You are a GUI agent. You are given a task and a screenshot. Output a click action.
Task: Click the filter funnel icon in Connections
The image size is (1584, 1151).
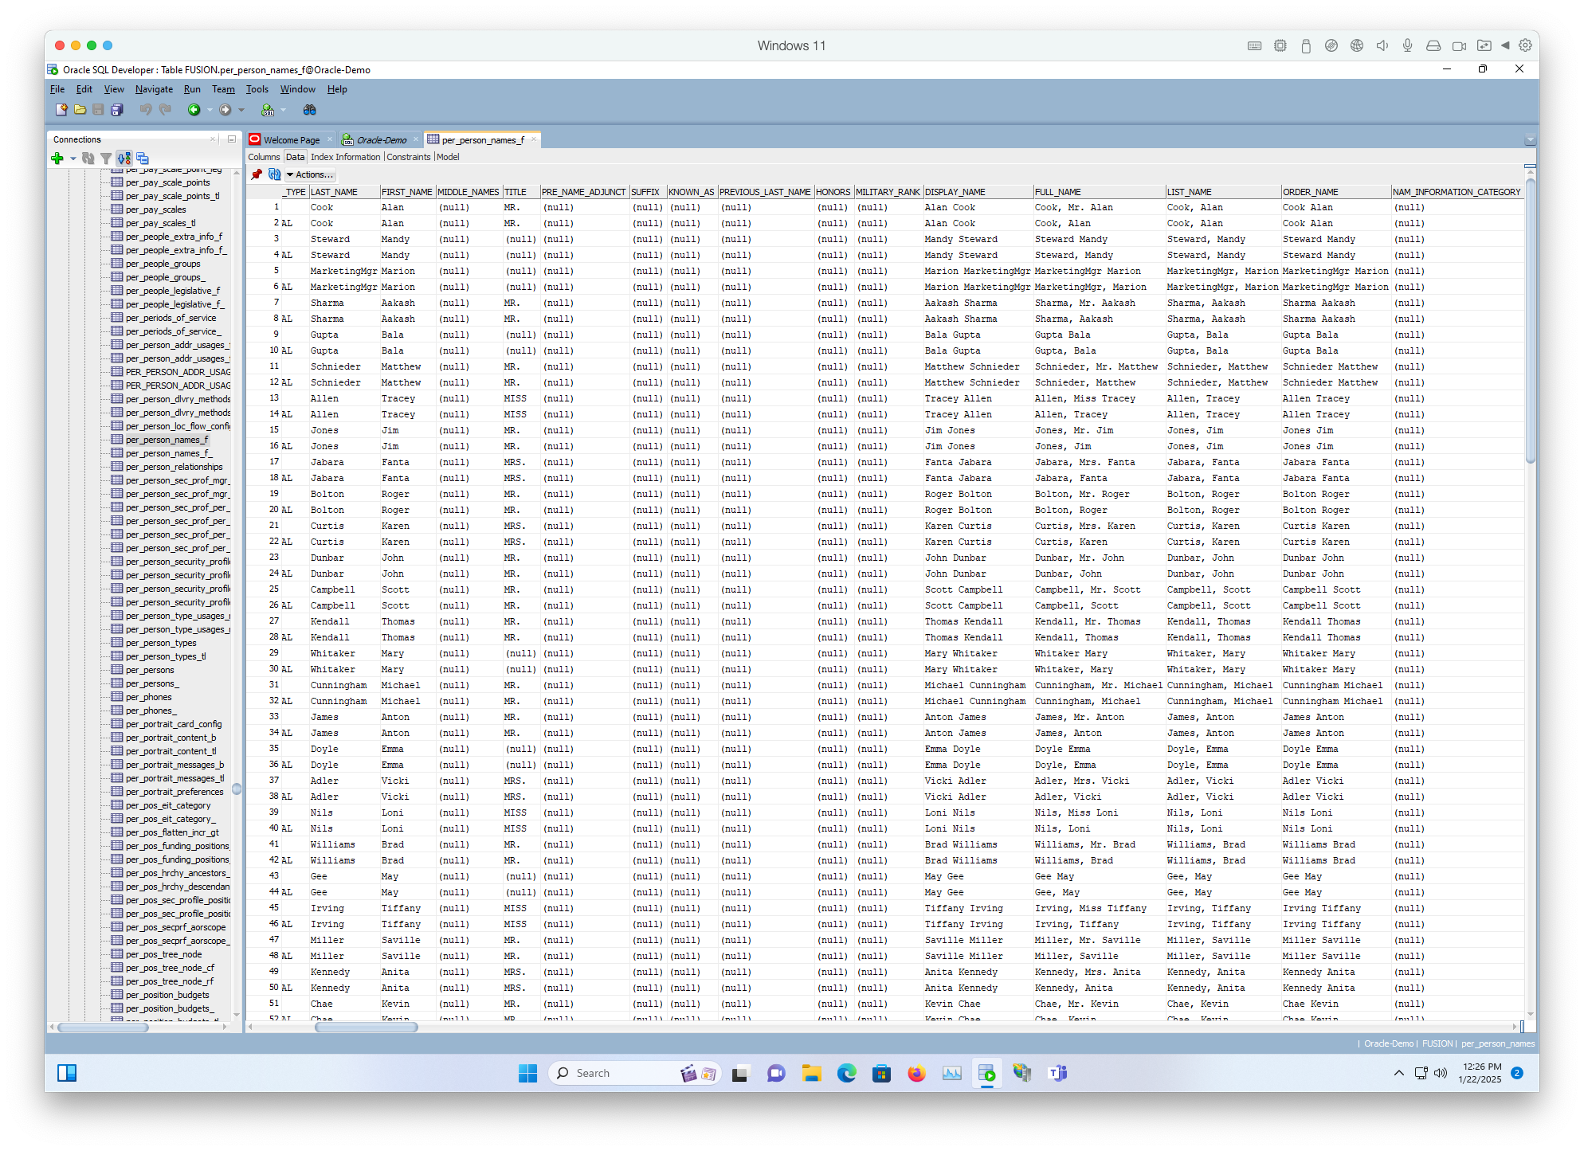click(x=106, y=158)
